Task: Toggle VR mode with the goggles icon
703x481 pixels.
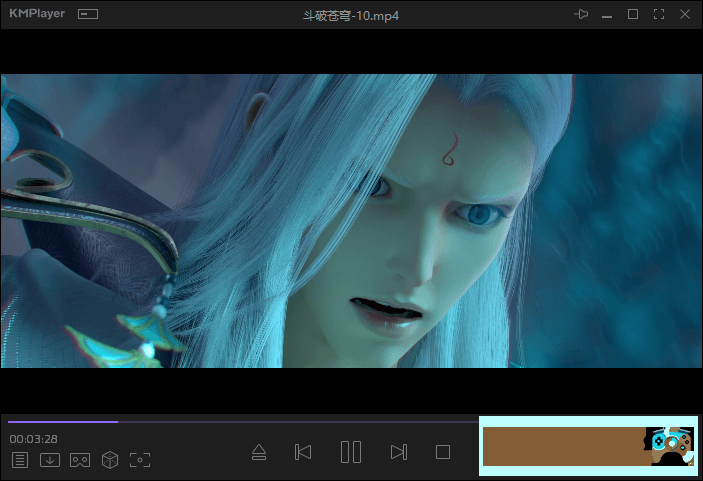Action: [80, 460]
